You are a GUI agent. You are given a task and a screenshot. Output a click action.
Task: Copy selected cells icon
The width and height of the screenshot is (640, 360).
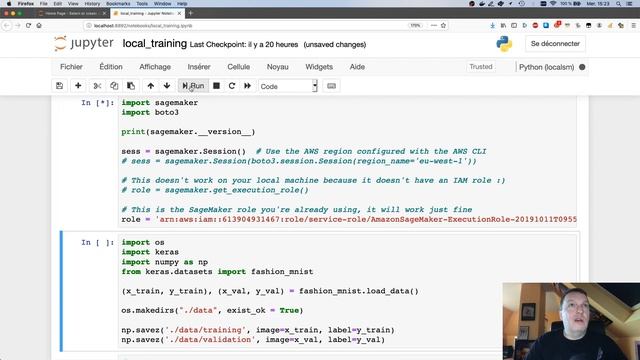[x=114, y=86]
